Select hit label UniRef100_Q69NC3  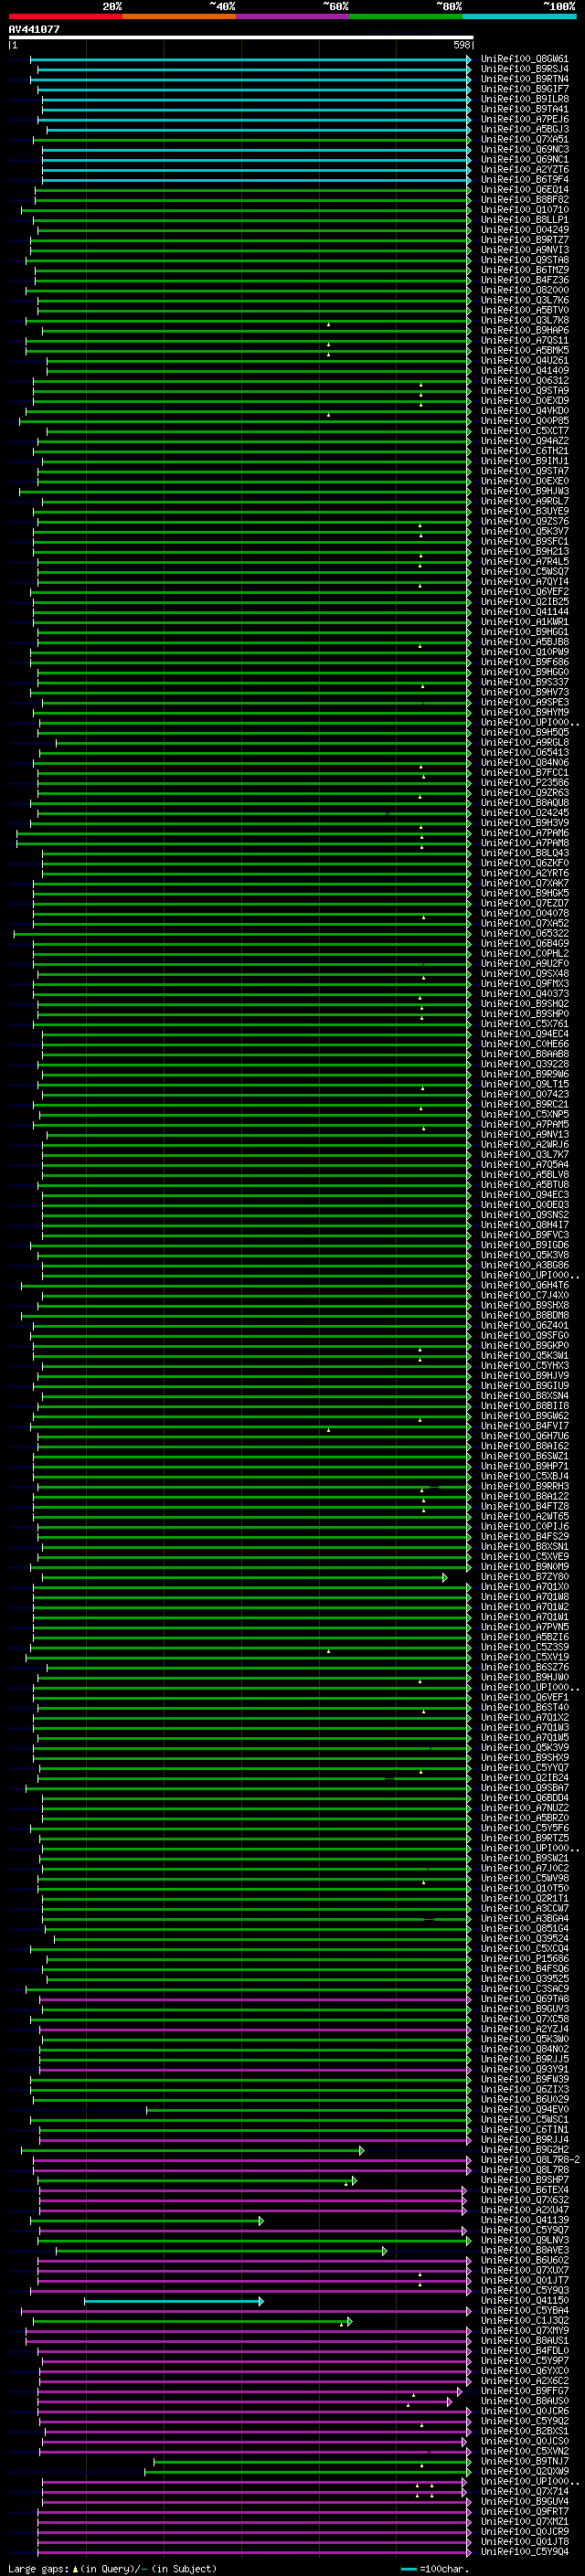[525, 149]
